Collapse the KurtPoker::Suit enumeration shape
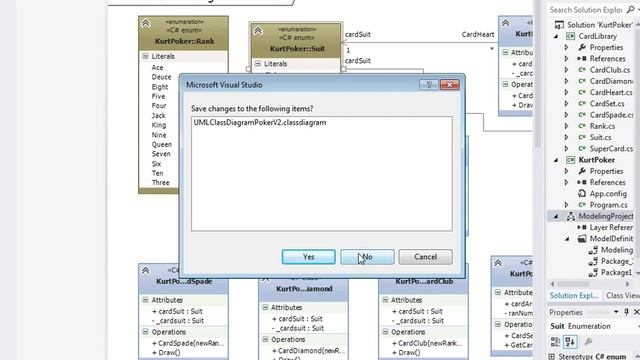This screenshot has width=640, height=360. point(258,31)
